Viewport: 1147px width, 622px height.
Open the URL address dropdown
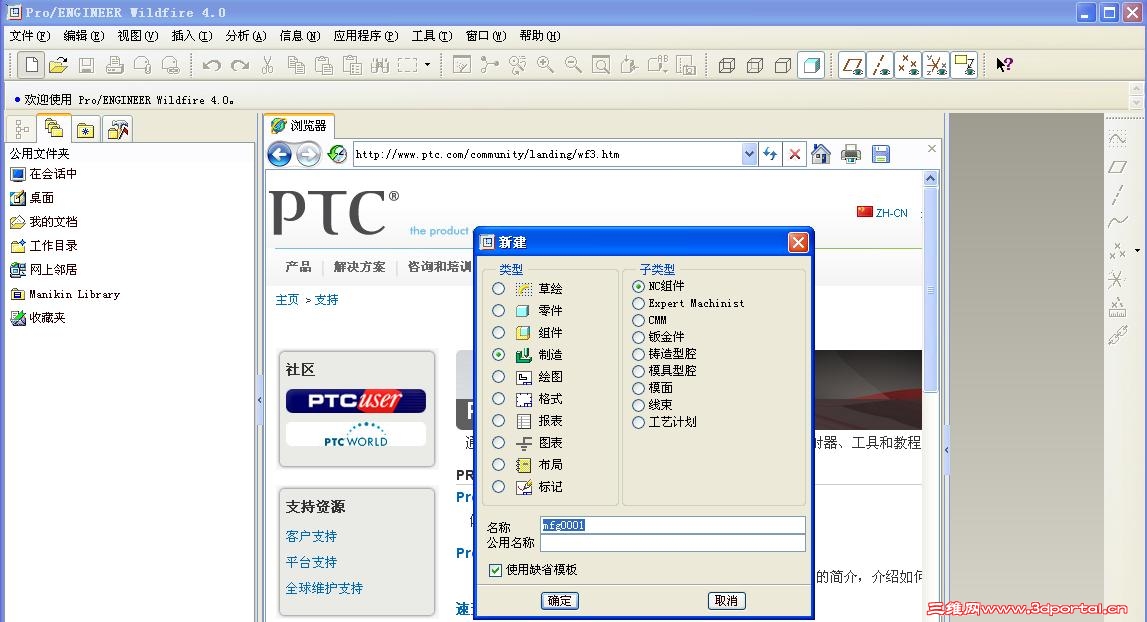[x=748, y=154]
